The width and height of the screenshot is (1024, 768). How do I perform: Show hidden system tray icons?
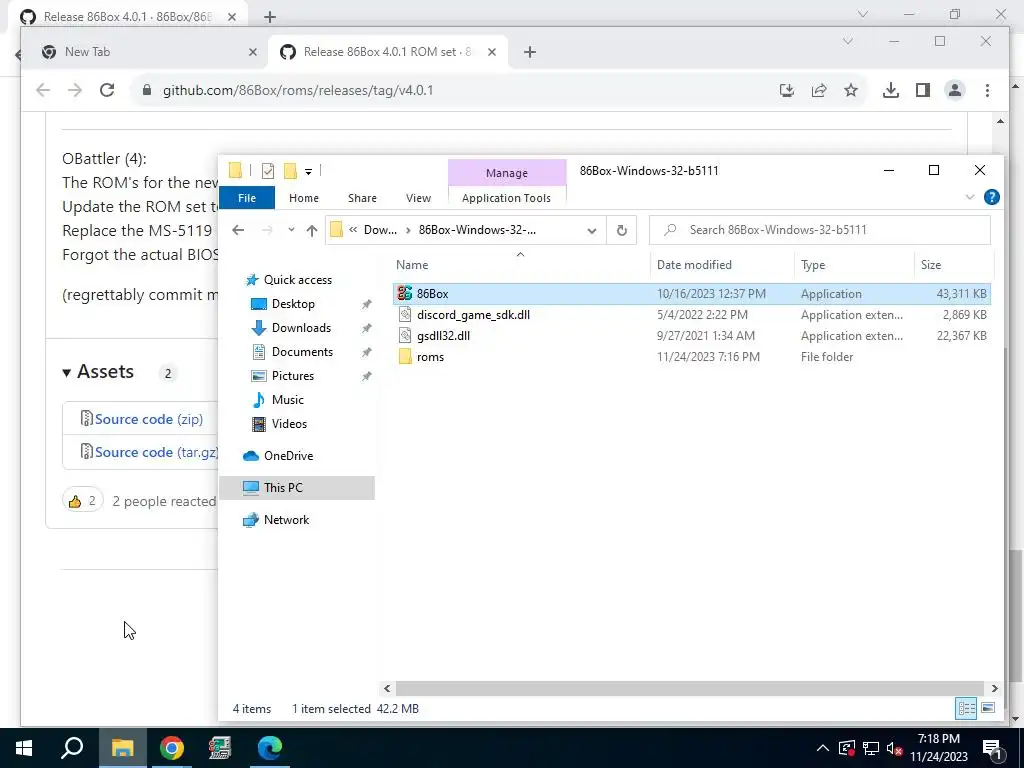tap(823, 748)
